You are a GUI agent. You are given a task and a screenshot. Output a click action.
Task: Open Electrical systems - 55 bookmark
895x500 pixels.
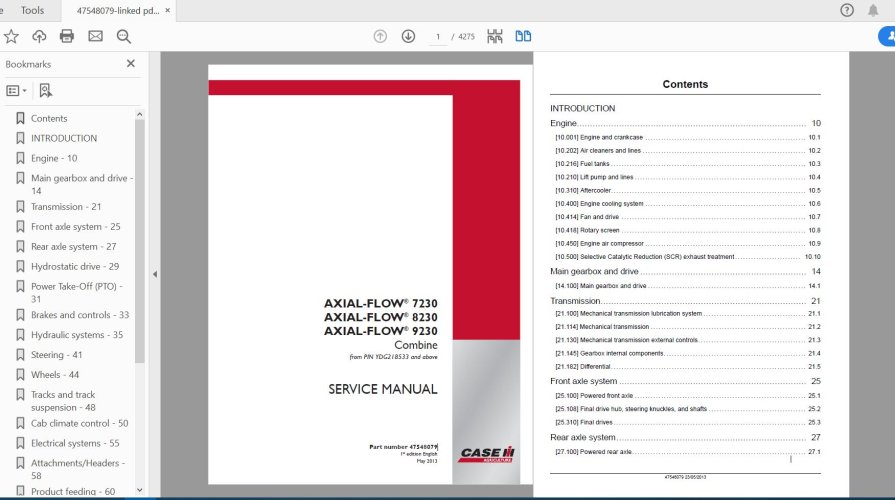point(75,443)
